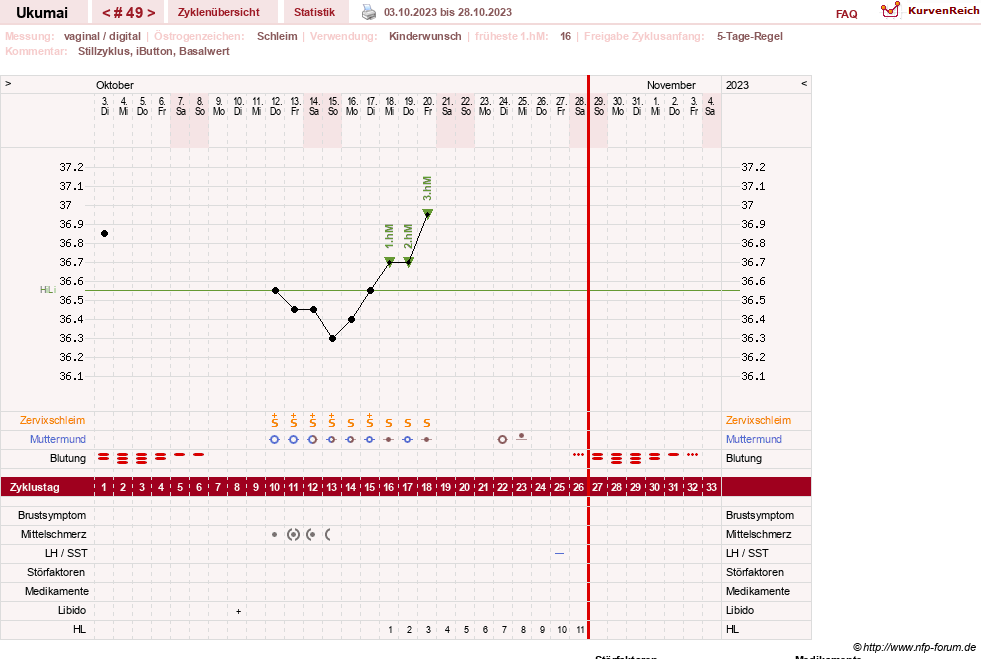981x659 pixels.
Task: Click the 1.hM green triangle marker
Action: coord(389,261)
